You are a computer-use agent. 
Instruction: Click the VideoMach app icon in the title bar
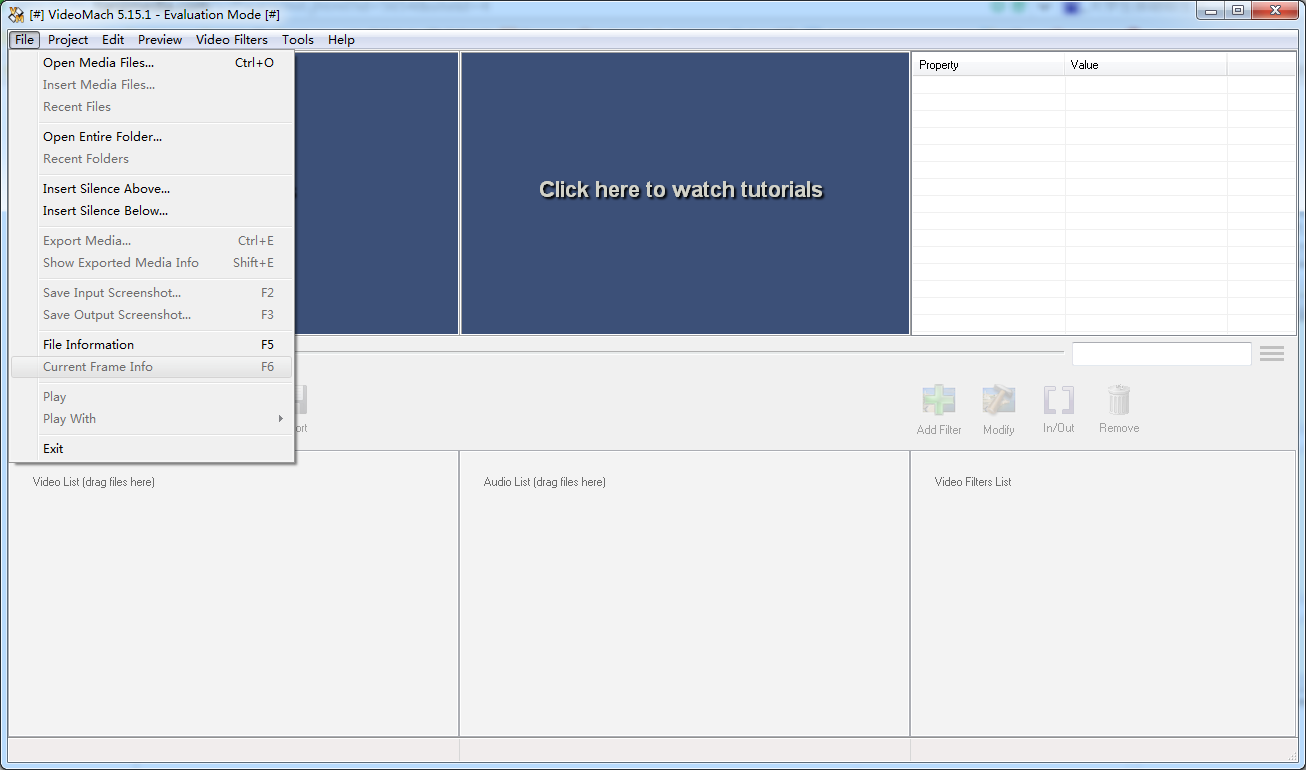coord(17,14)
